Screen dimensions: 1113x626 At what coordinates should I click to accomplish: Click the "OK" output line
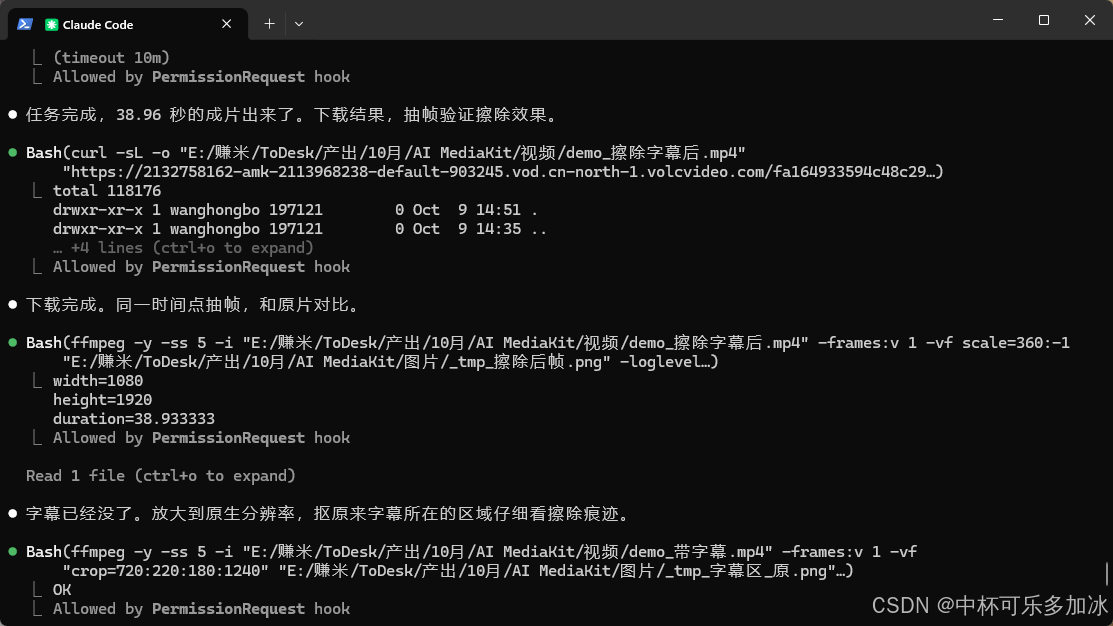pos(62,590)
